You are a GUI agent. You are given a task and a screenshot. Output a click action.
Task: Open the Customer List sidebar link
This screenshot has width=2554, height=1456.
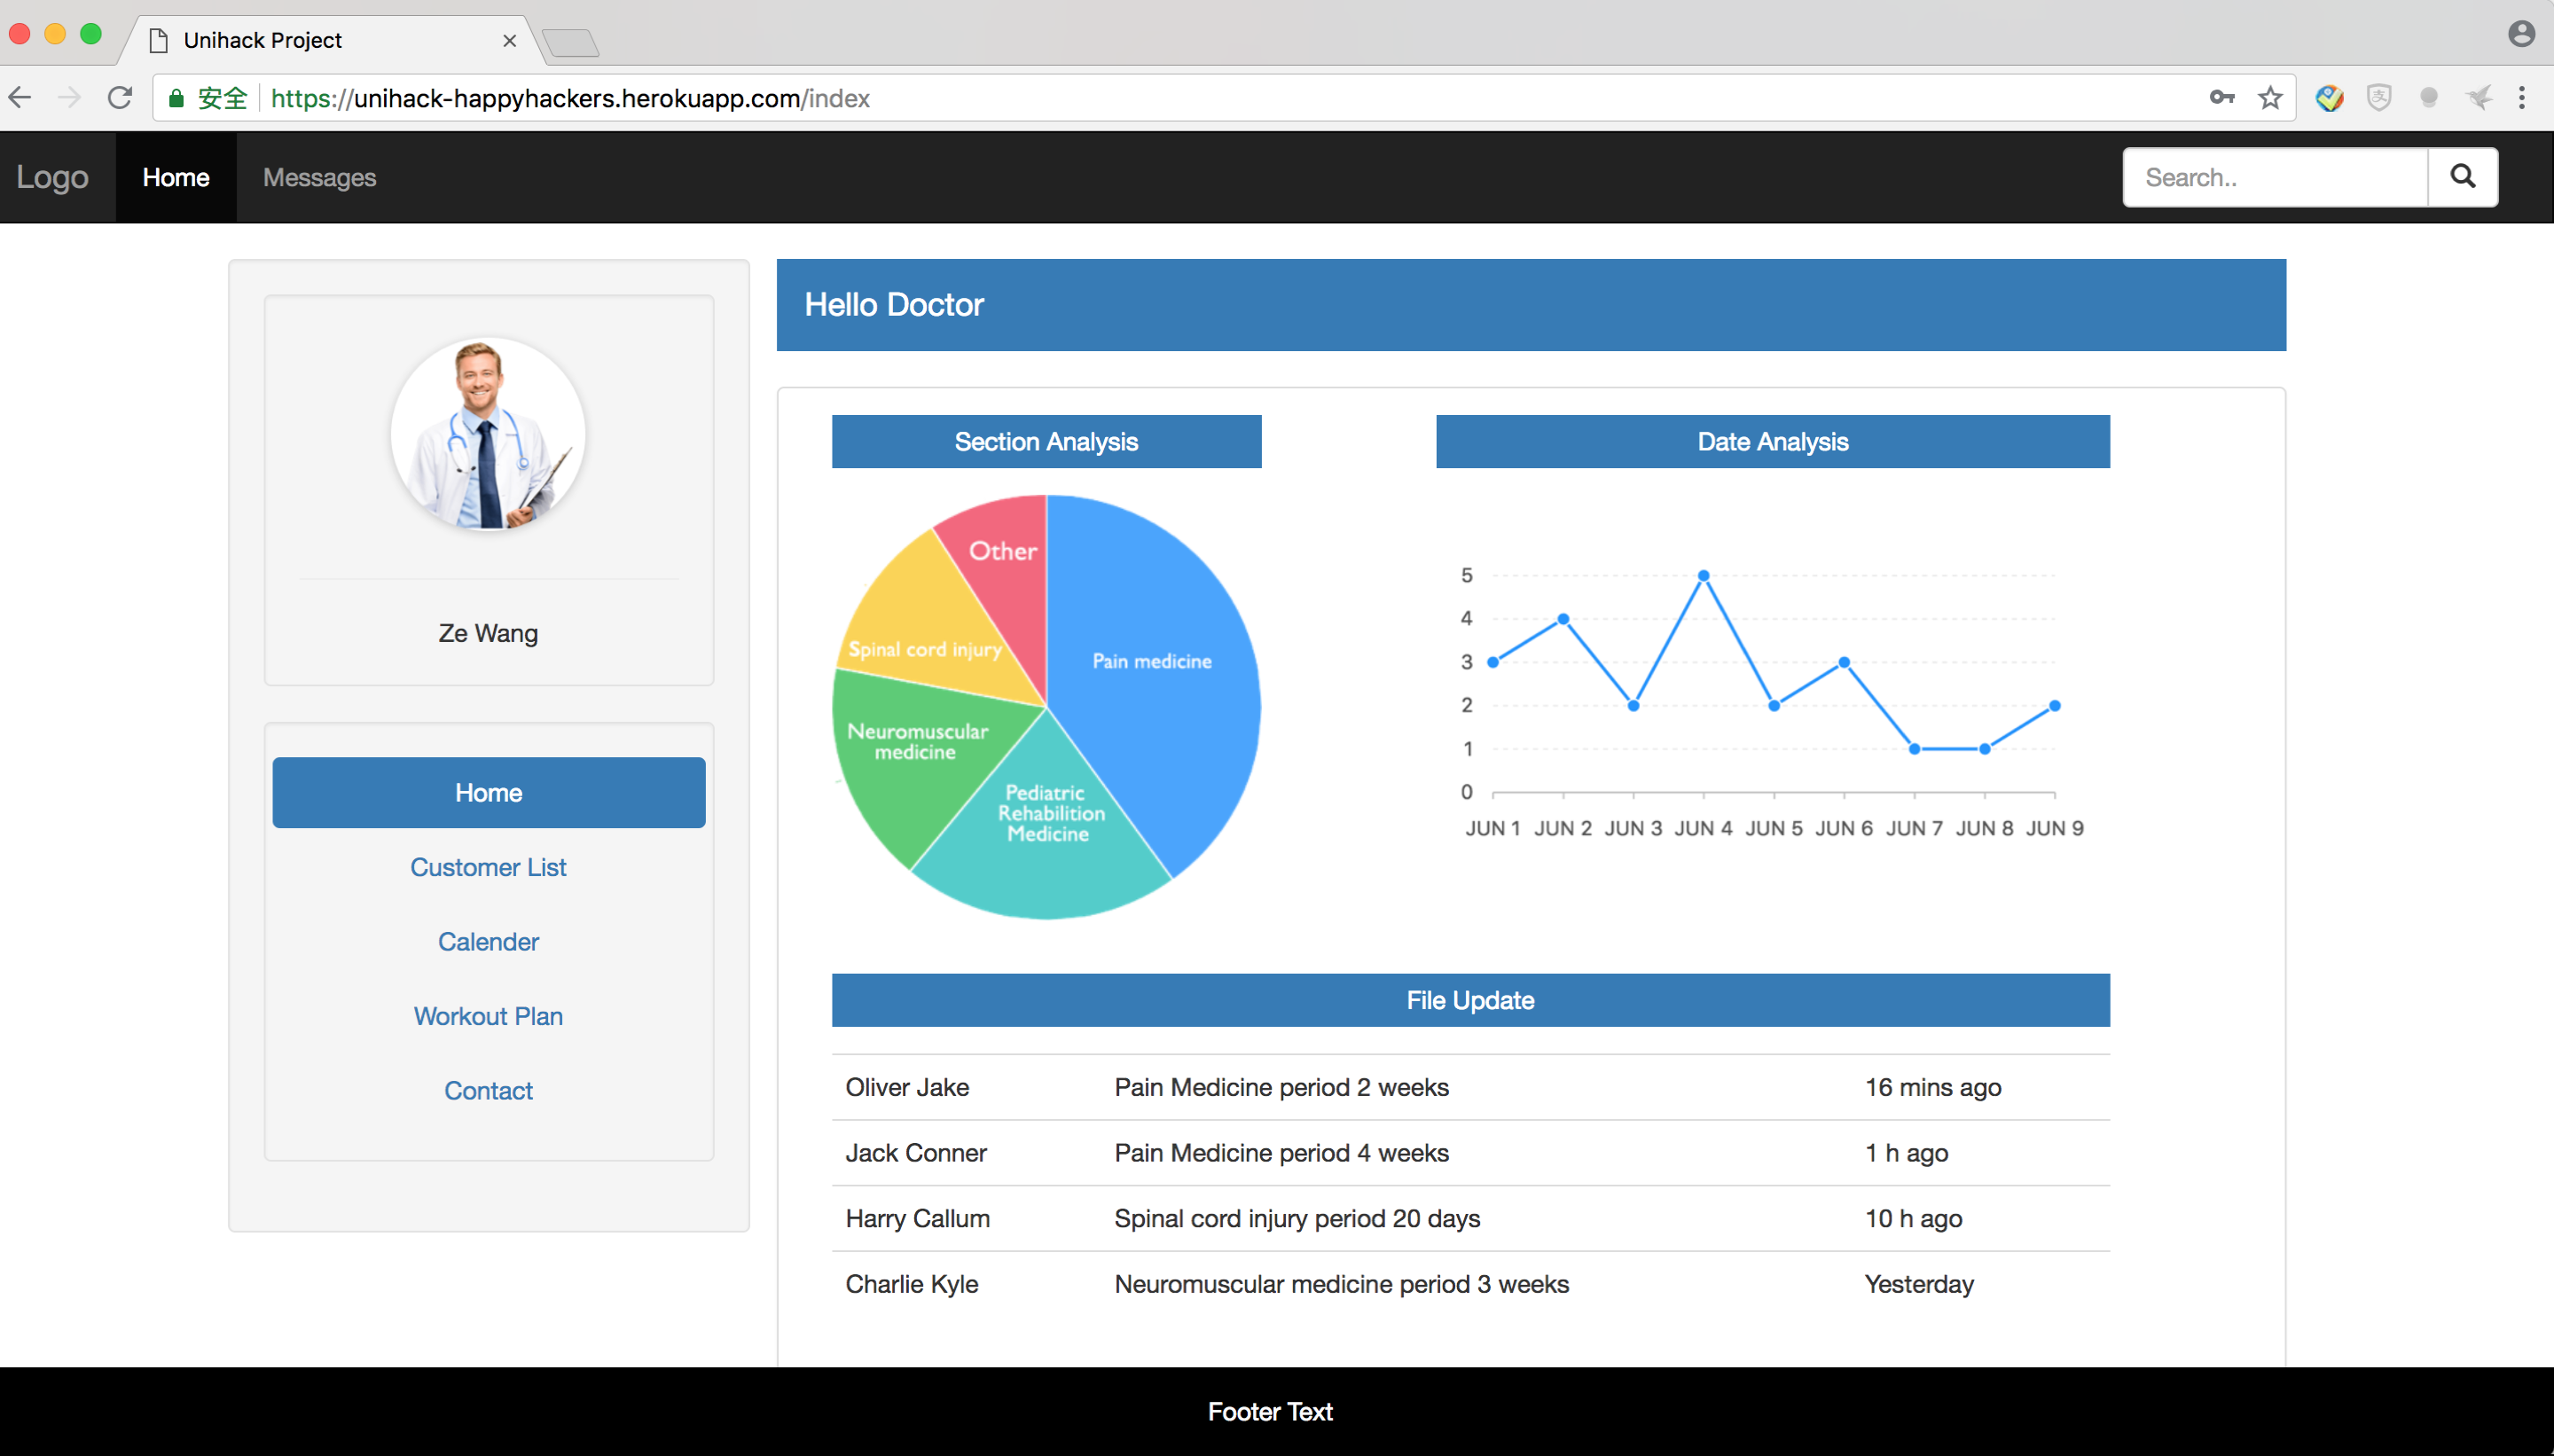[488, 867]
